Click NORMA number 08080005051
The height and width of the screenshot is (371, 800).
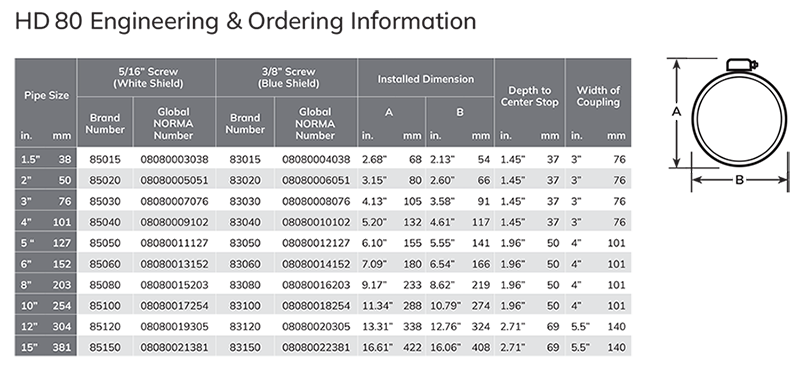(174, 180)
